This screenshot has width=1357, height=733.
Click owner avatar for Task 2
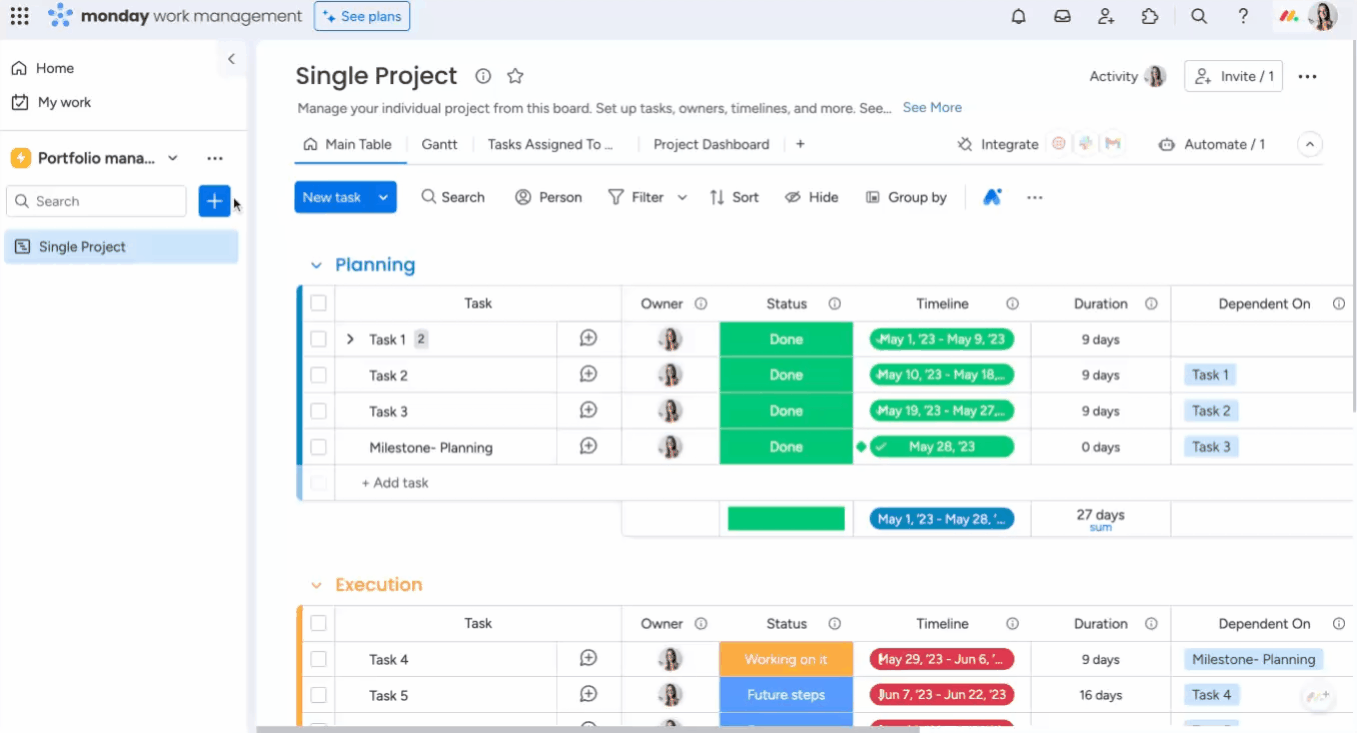pyautogui.click(x=670, y=375)
